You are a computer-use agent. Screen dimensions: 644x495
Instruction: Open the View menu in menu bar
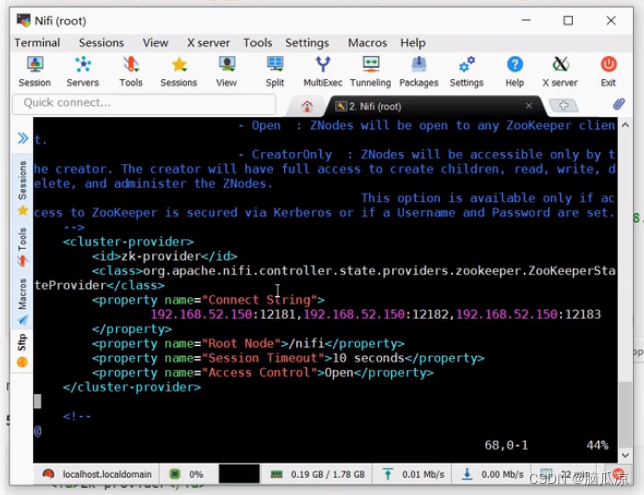pos(155,43)
